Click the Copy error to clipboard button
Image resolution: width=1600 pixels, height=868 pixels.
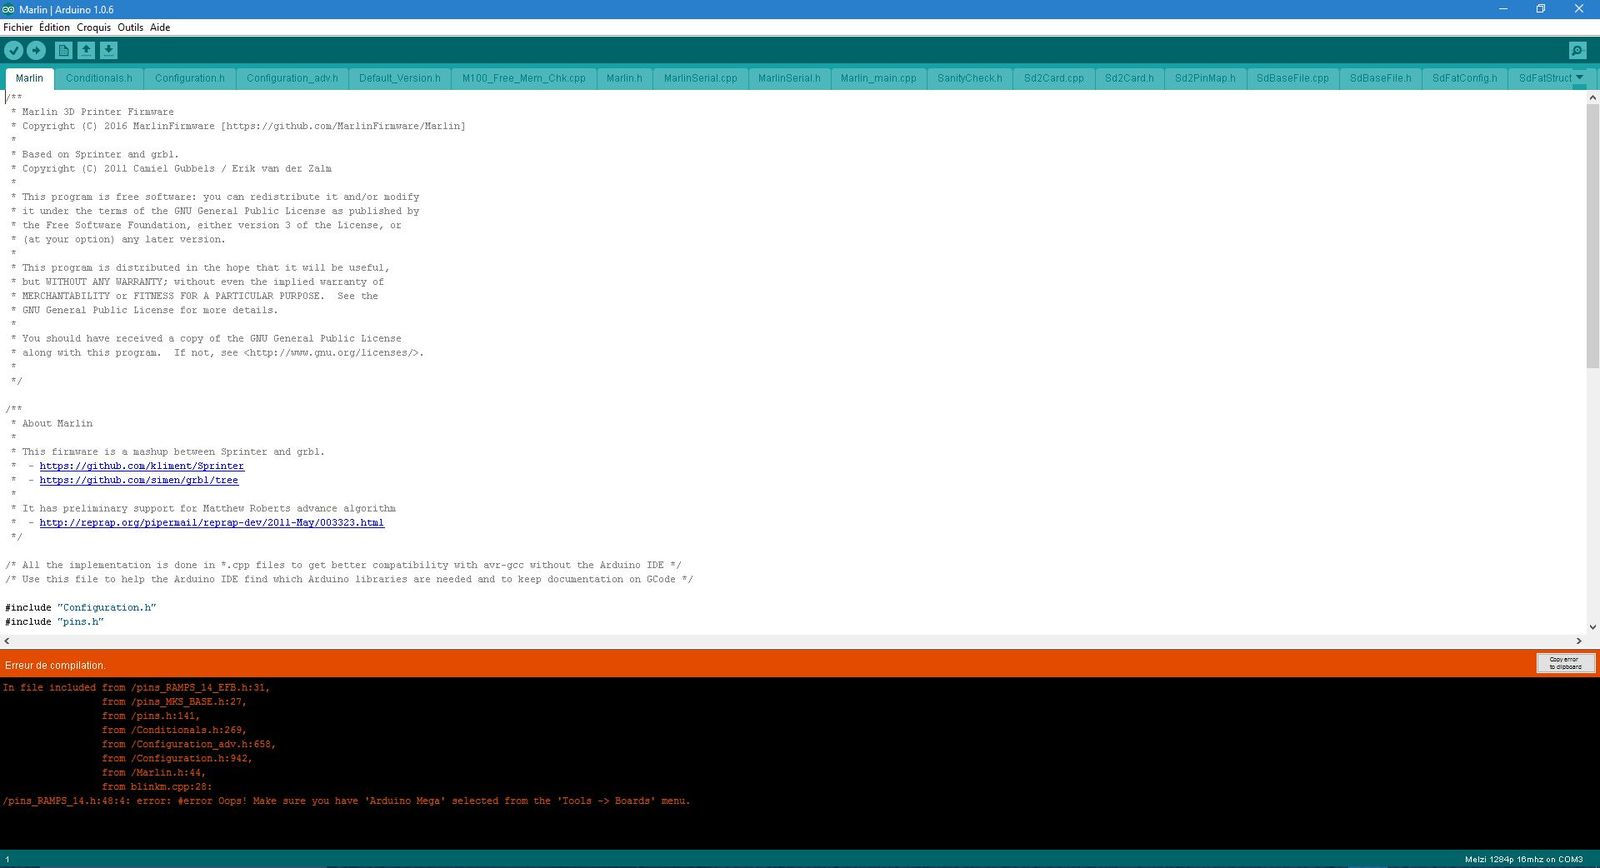tap(1565, 663)
